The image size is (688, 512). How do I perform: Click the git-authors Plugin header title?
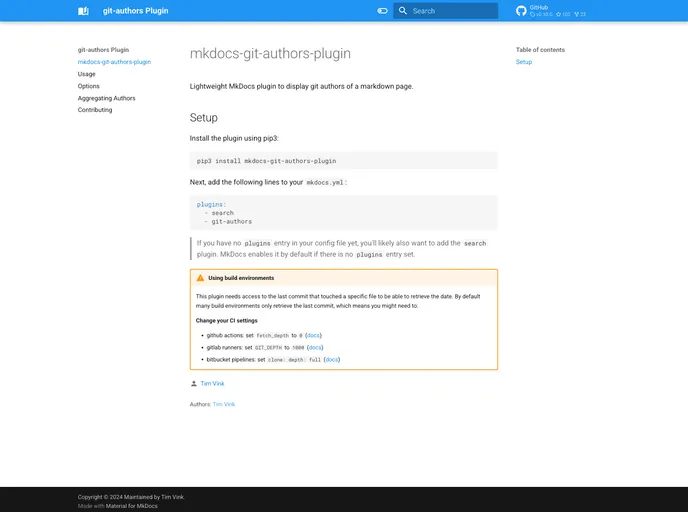pos(135,11)
